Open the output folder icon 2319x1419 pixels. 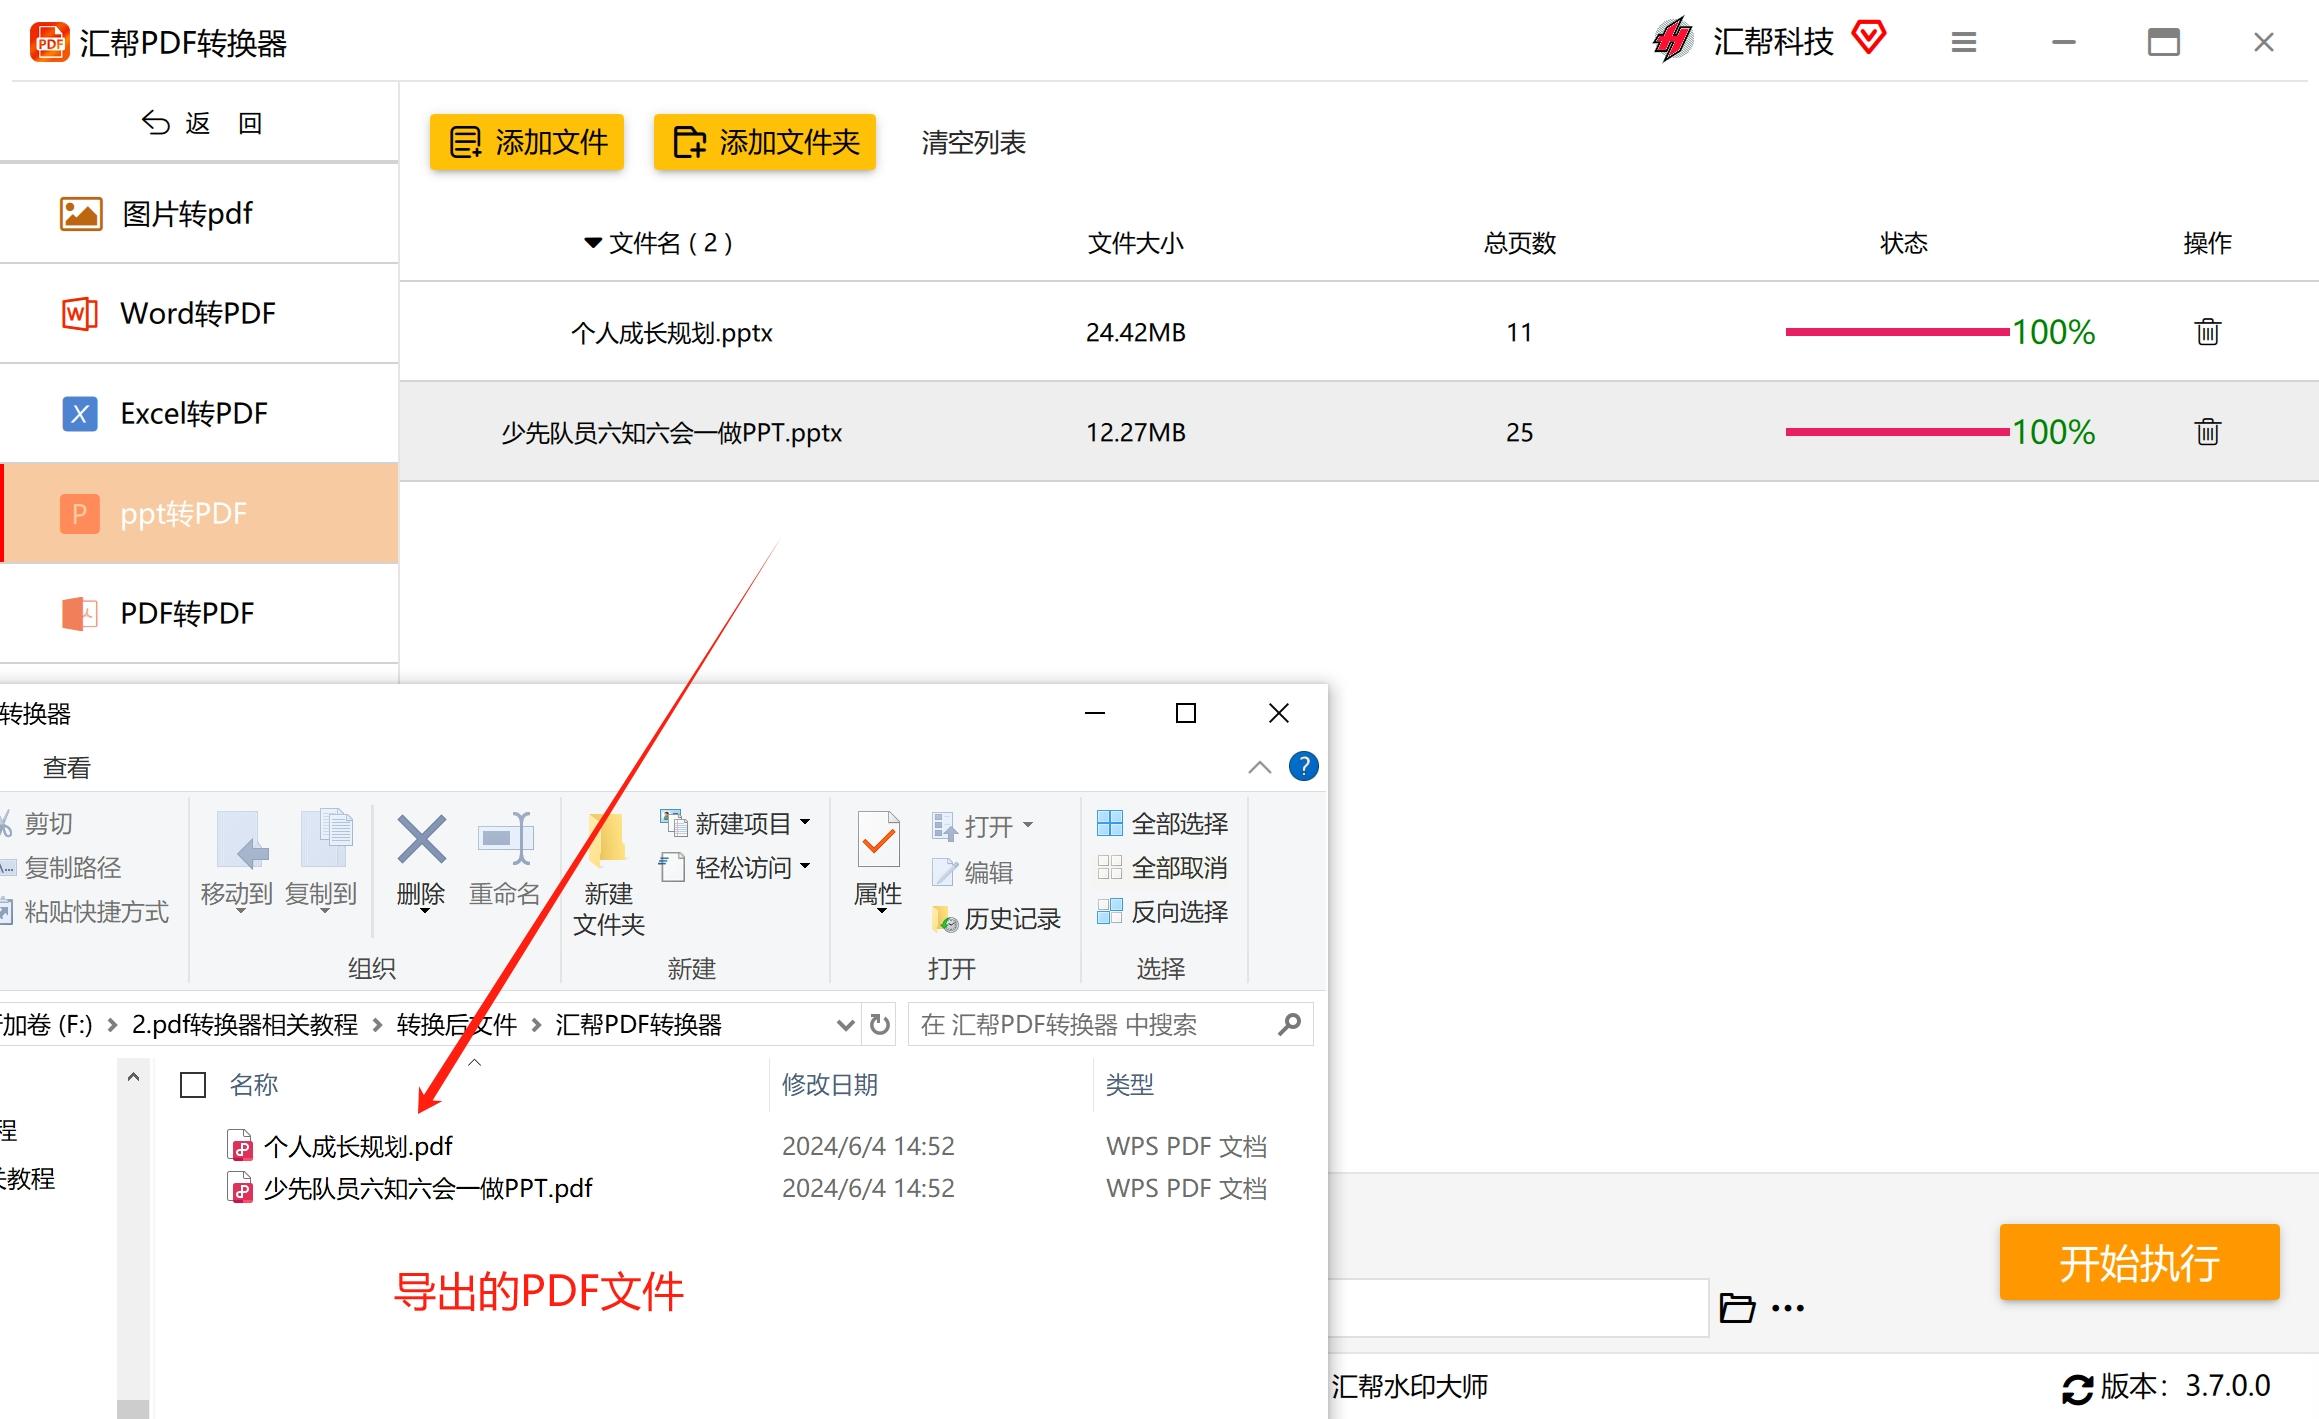1737,1307
